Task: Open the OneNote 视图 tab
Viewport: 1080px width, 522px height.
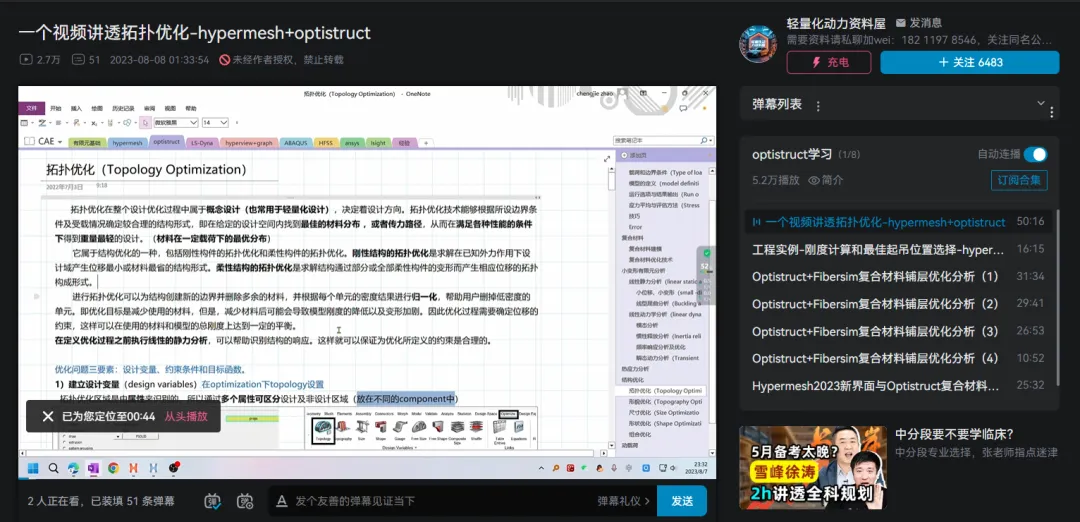Action: coord(170,108)
